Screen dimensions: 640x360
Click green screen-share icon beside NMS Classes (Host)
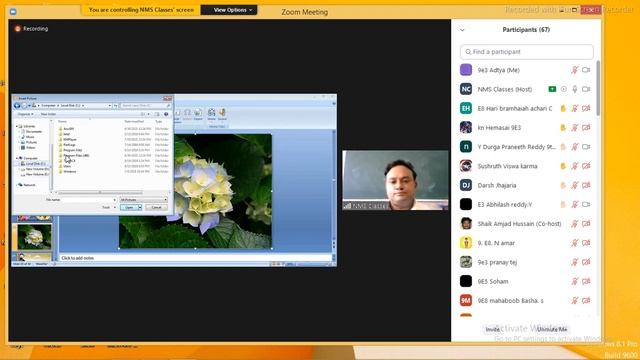552,89
